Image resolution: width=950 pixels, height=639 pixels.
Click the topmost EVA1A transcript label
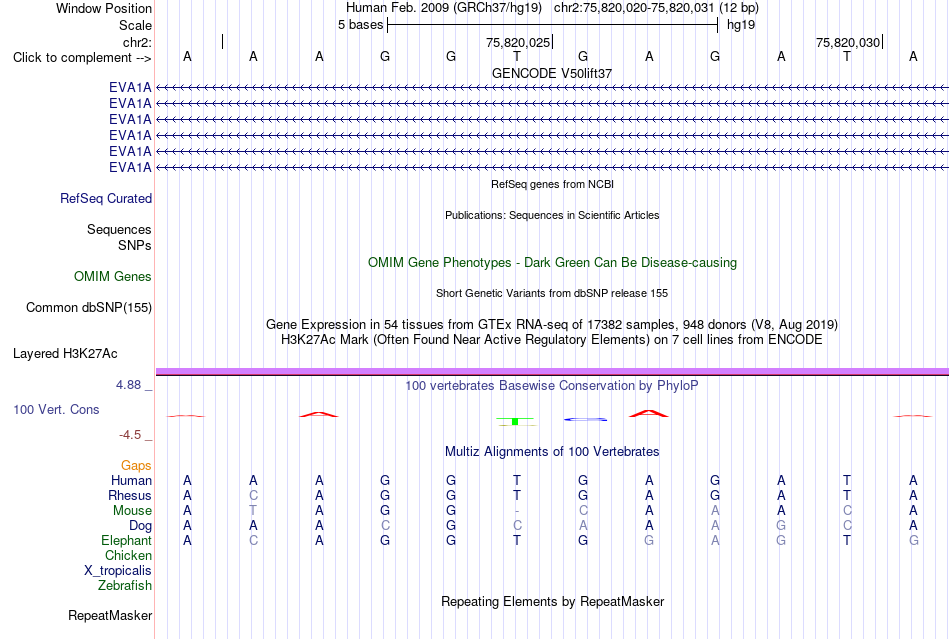tap(130, 88)
